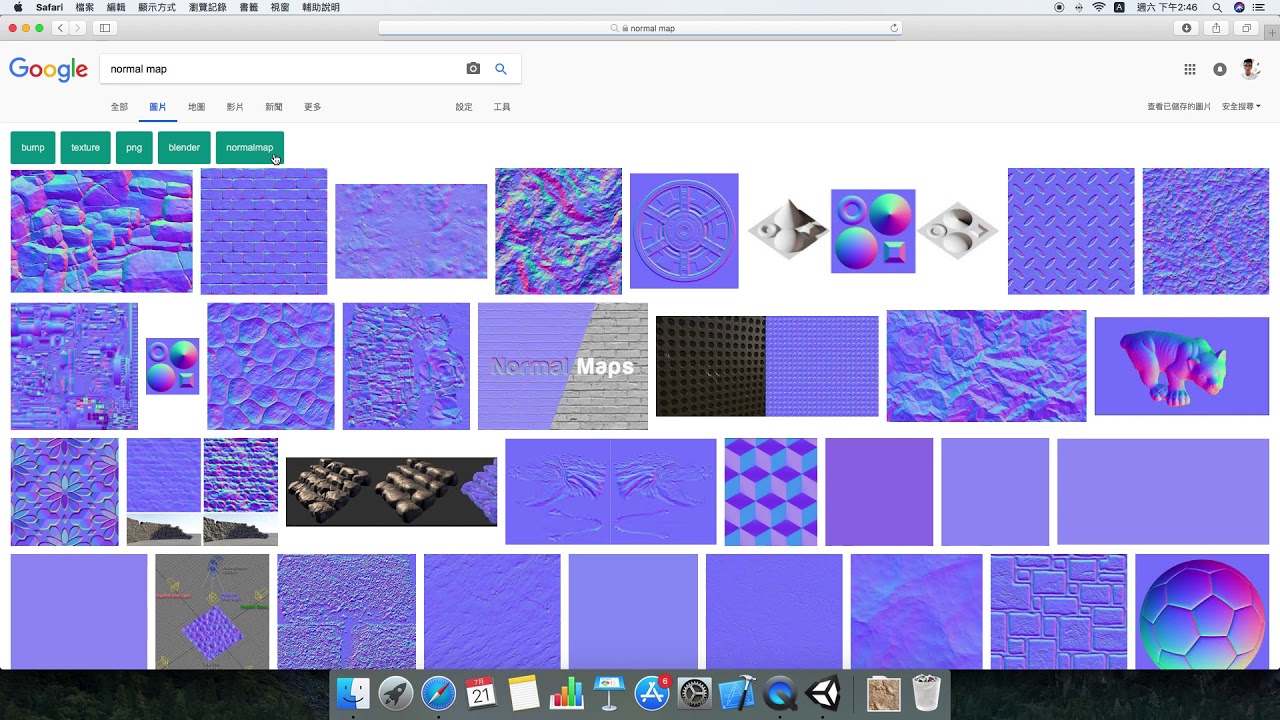
Task: Open the rhino normal map thumbnail
Action: (1182, 366)
